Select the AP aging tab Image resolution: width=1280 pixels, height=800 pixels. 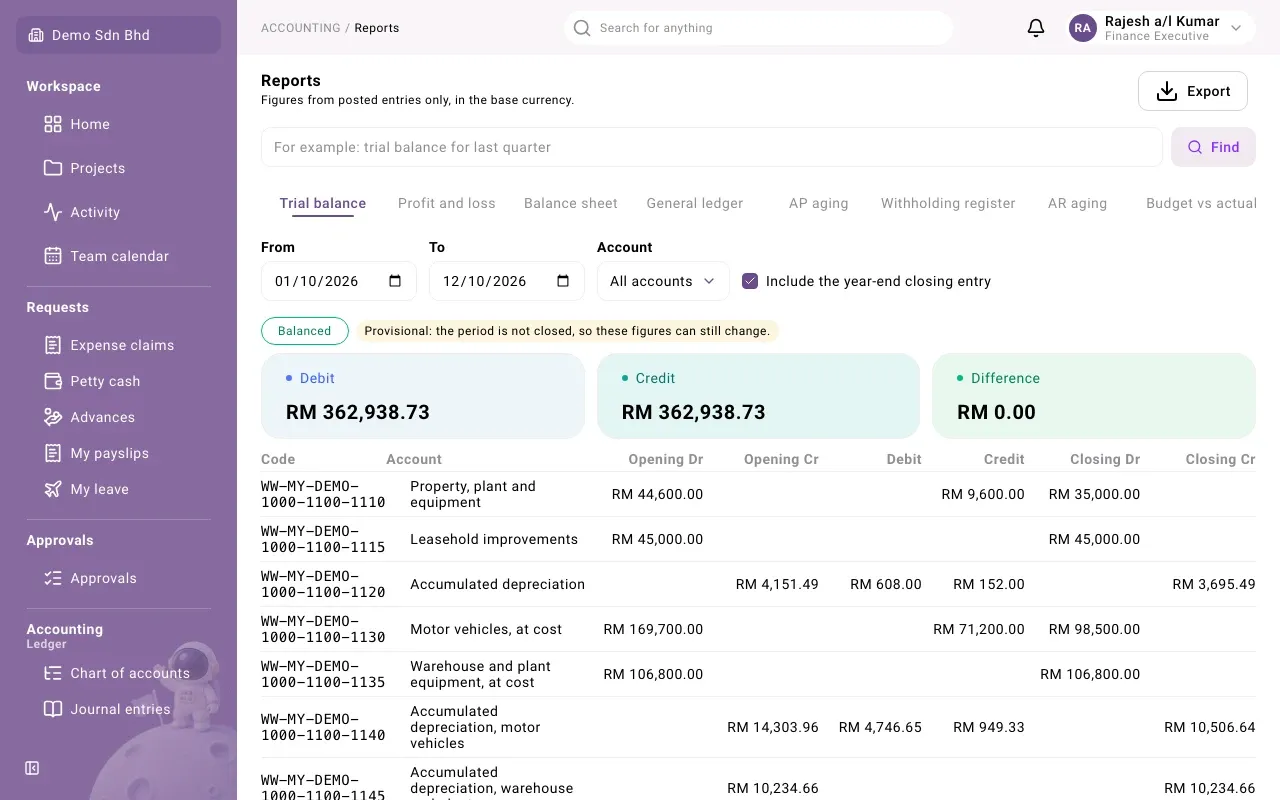coord(819,203)
